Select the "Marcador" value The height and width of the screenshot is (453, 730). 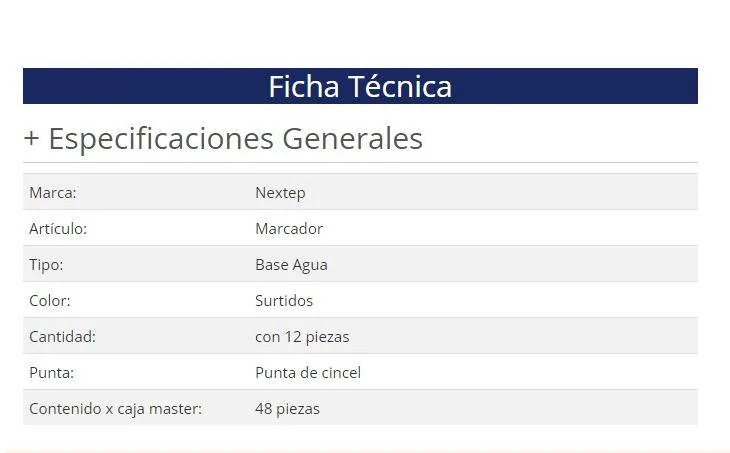pyautogui.click(x=289, y=229)
